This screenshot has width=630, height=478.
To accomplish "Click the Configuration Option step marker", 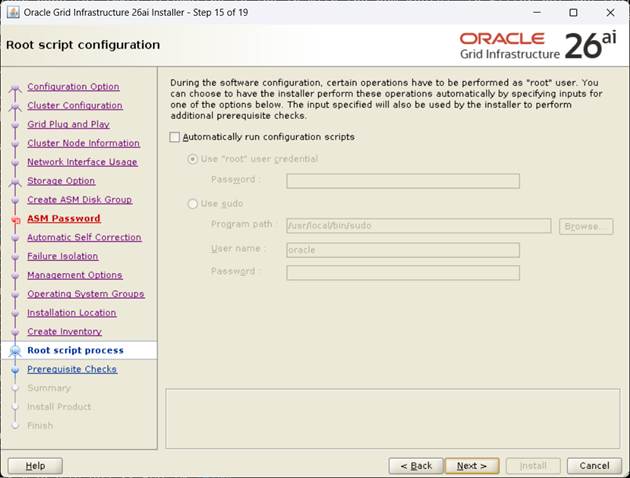I will pos(15,87).
